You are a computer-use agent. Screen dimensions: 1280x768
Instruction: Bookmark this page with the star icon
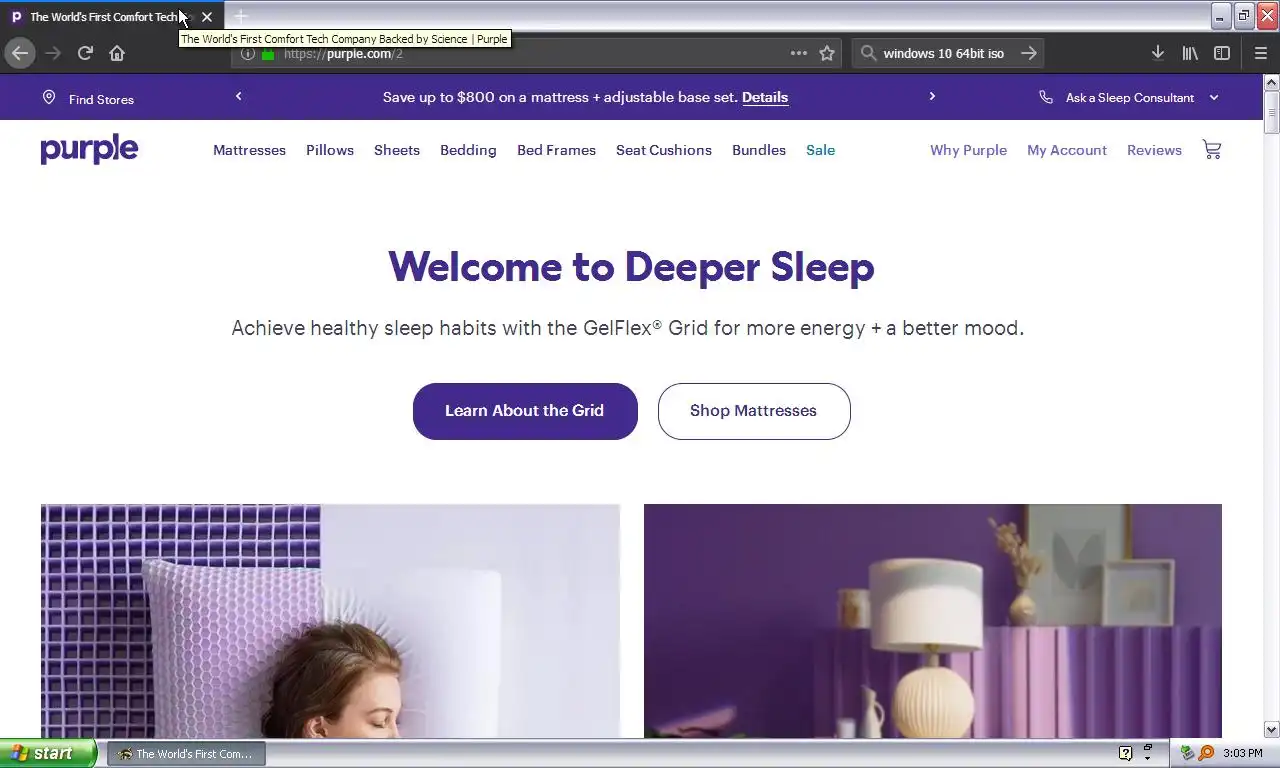point(827,53)
